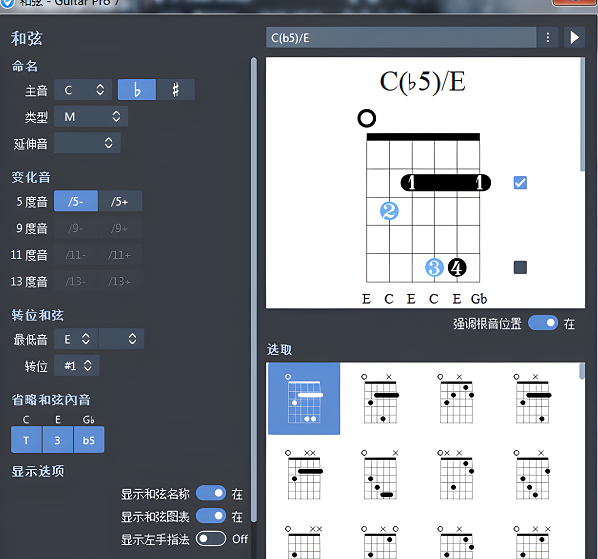The height and width of the screenshot is (559, 598).
Task: Toggle the root position emphasis switch
Action: point(543,323)
